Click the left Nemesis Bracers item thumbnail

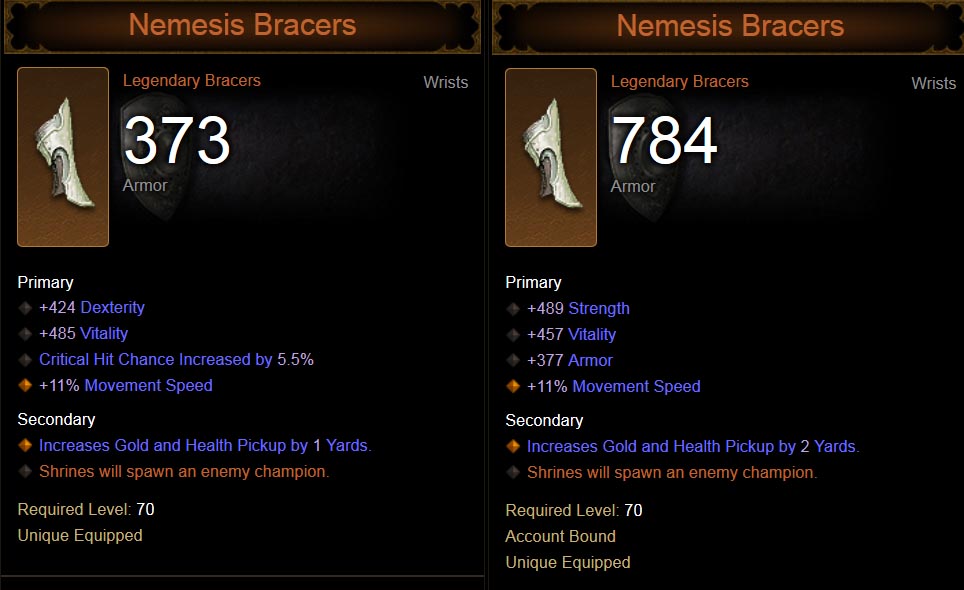pyautogui.click(x=63, y=157)
